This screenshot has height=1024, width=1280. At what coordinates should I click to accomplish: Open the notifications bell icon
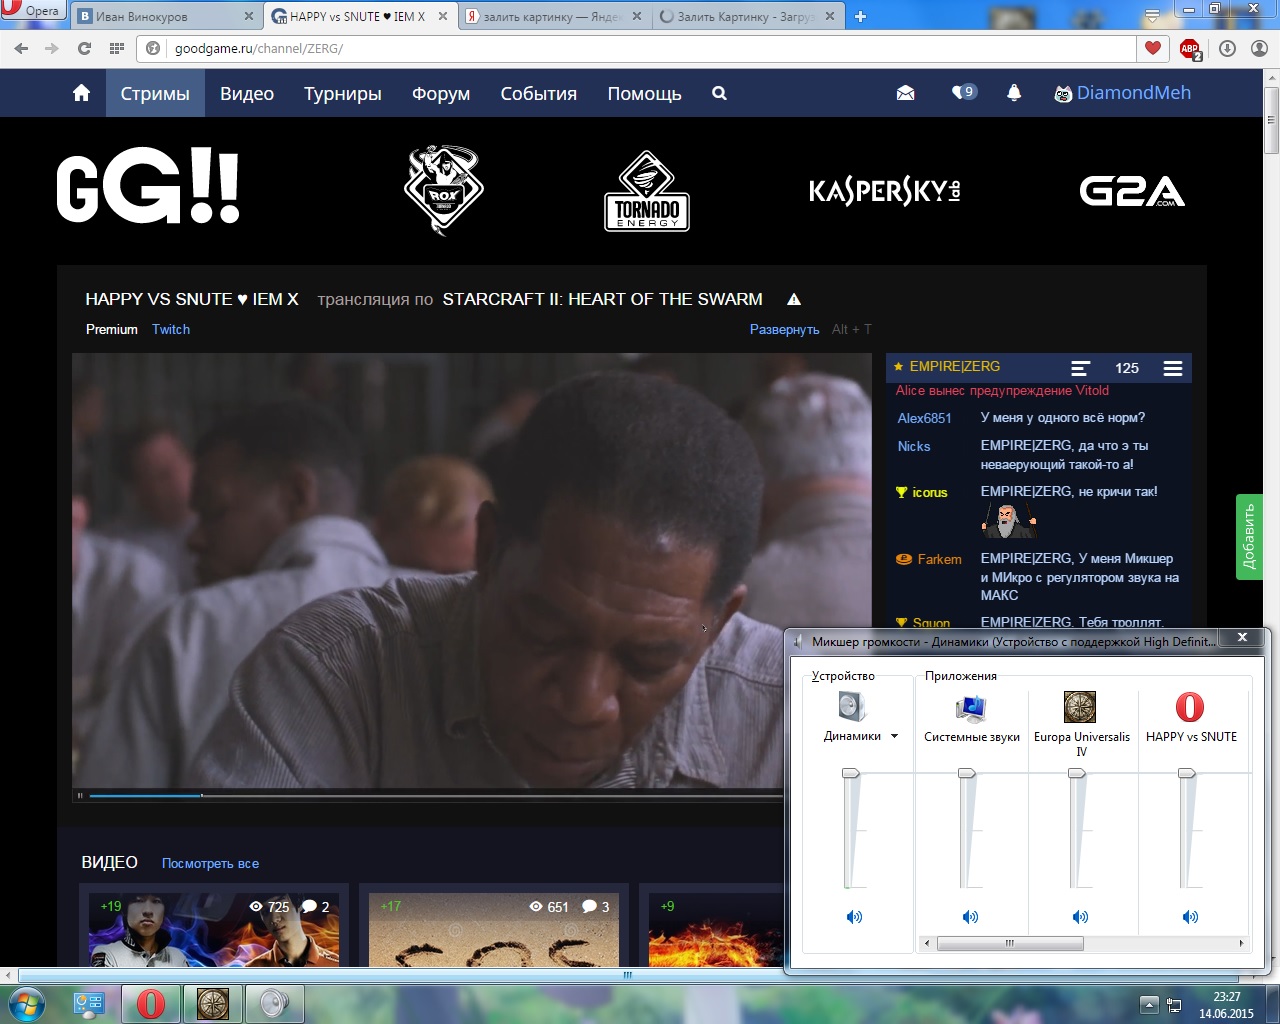coord(1013,93)
